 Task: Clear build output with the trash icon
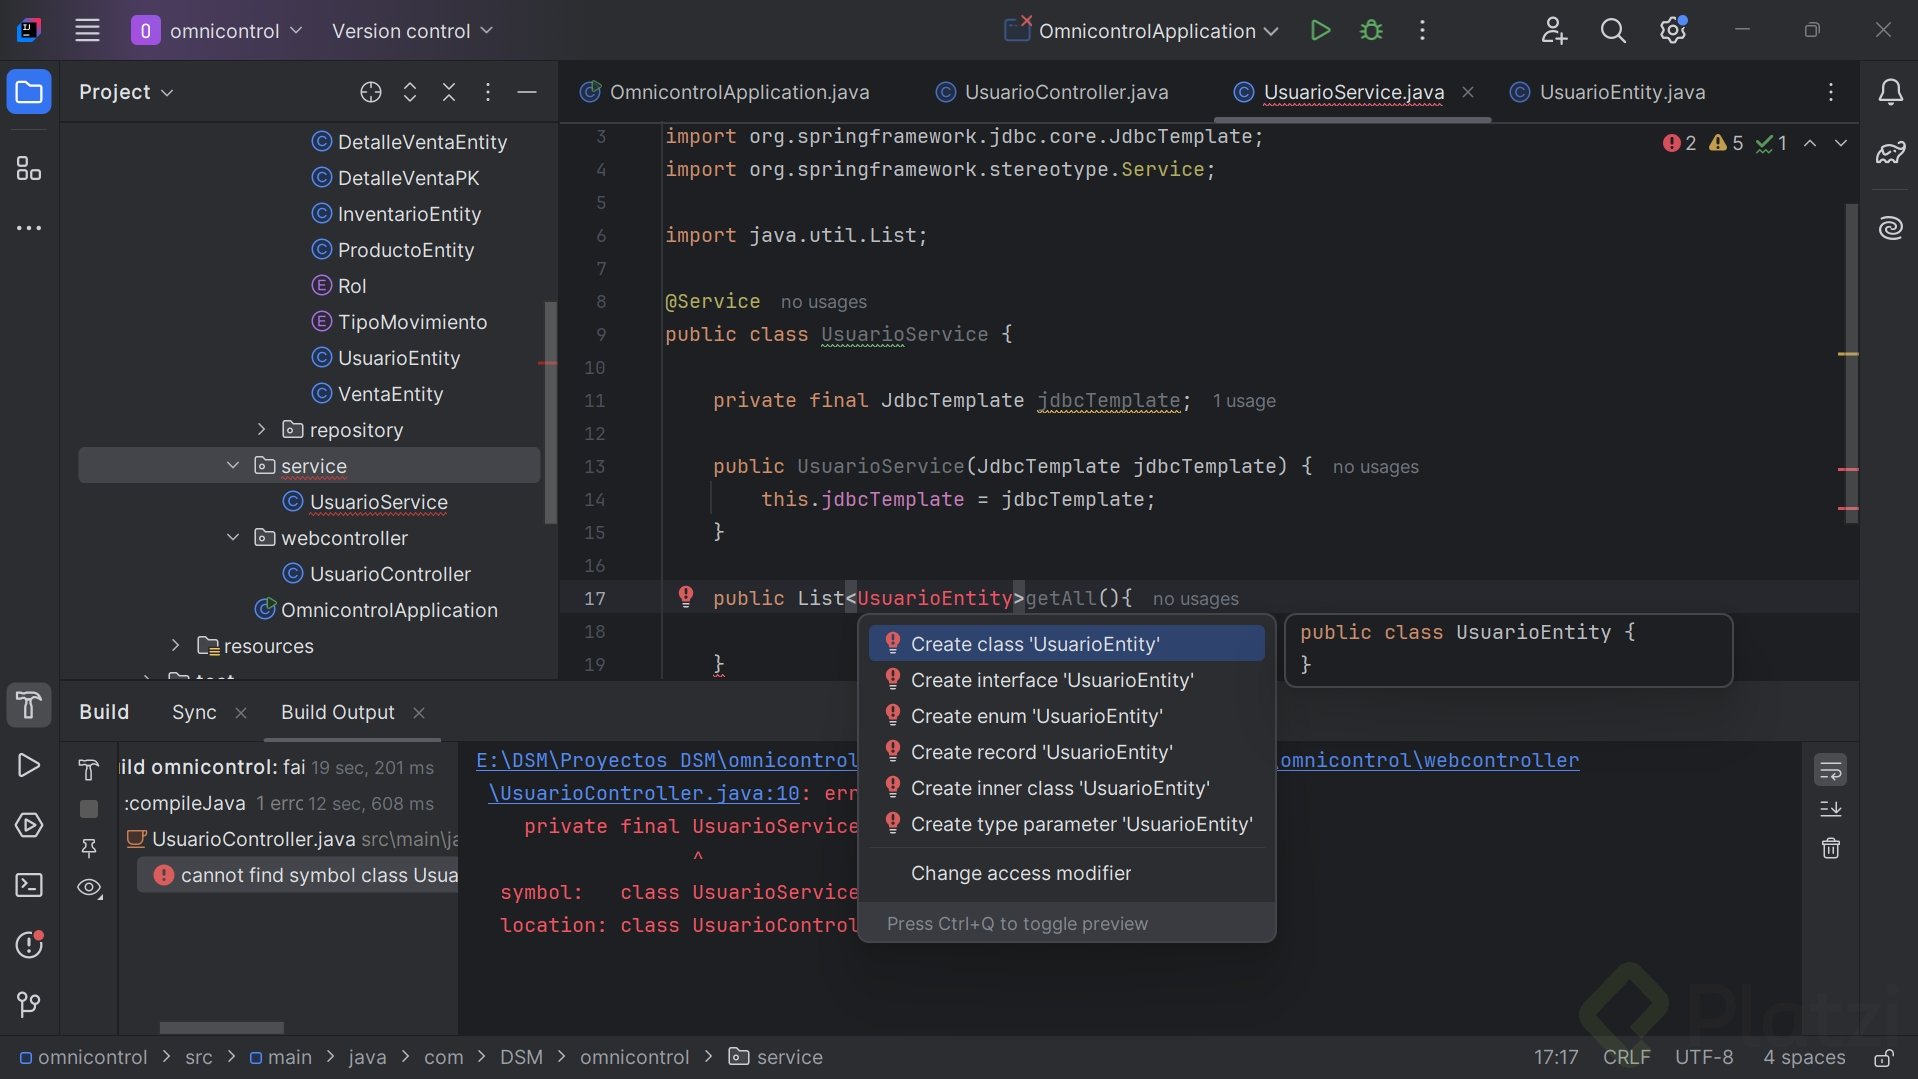1830,849
